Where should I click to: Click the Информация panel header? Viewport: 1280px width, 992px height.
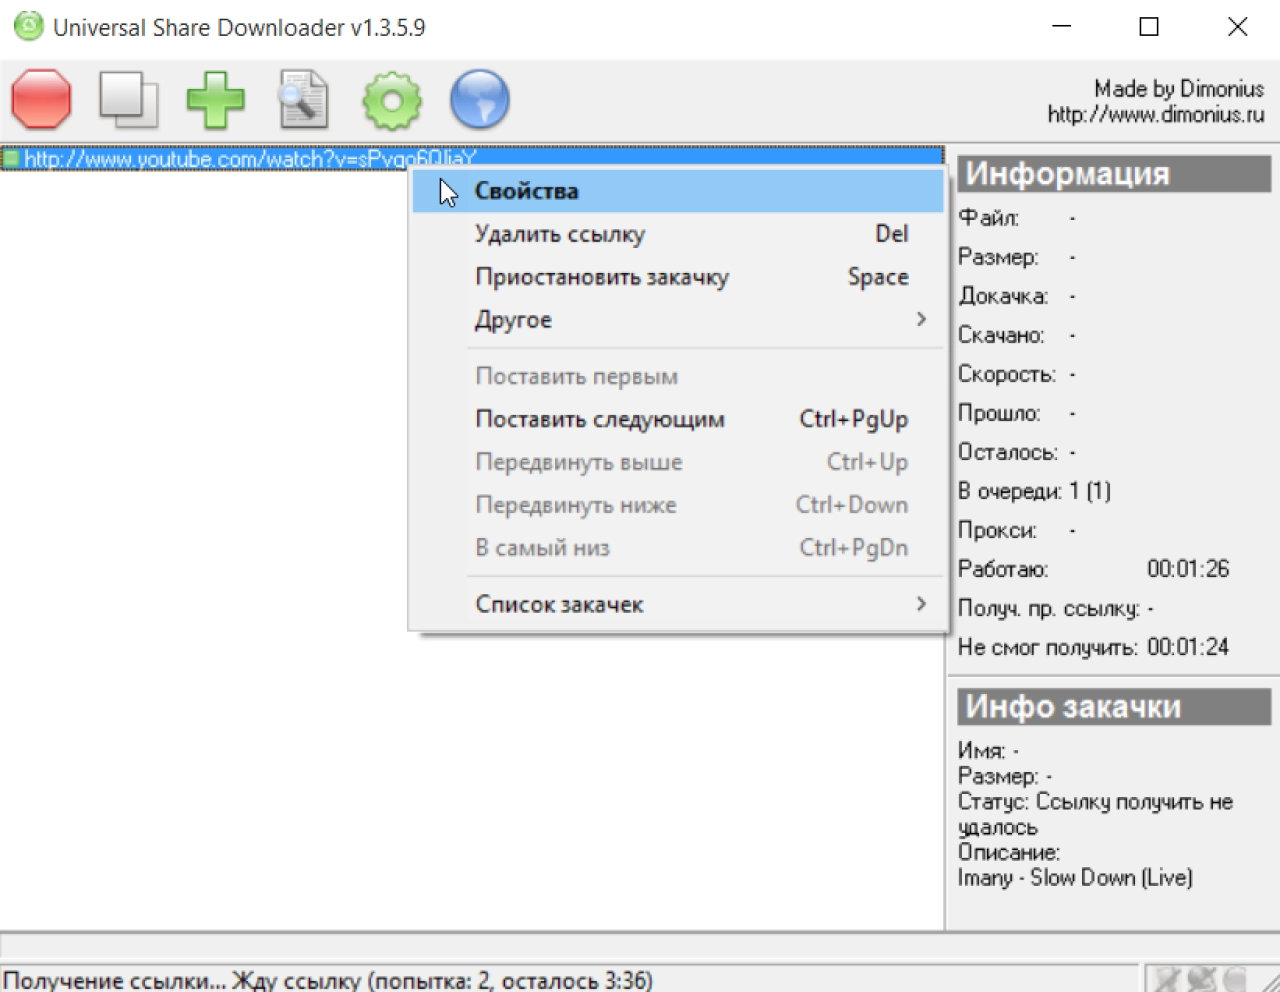click(1114, 174)
